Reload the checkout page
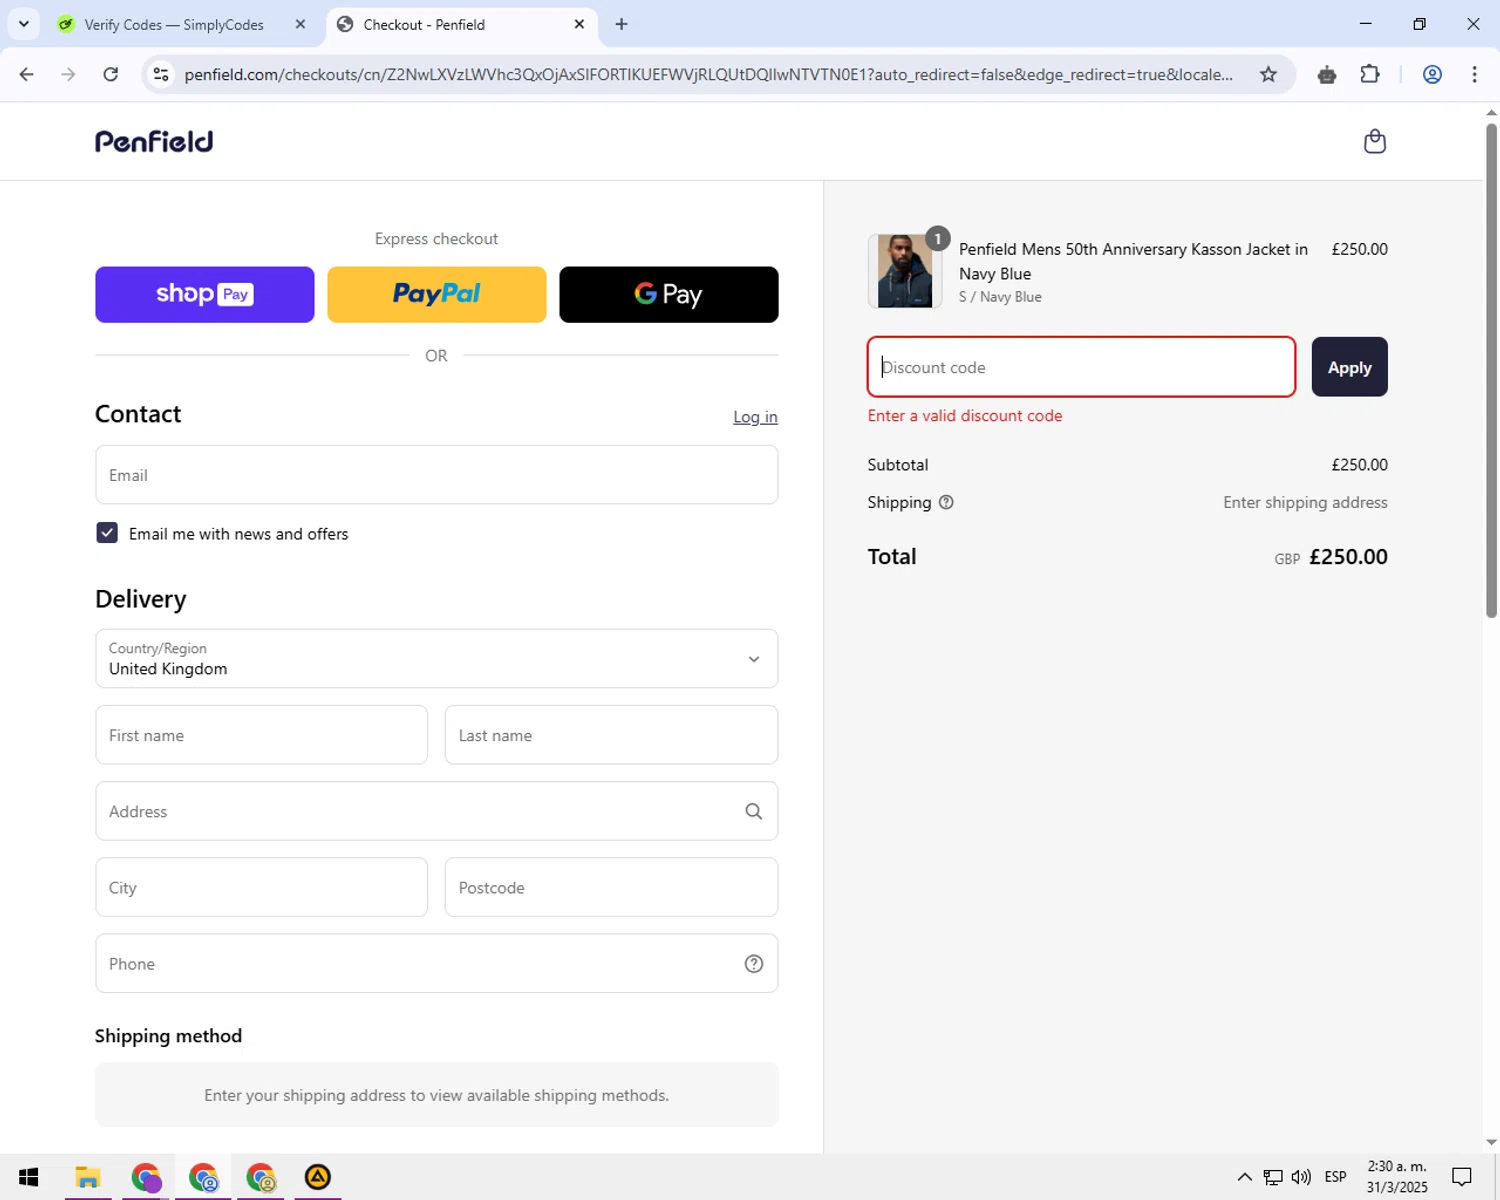 pos(111,74)
